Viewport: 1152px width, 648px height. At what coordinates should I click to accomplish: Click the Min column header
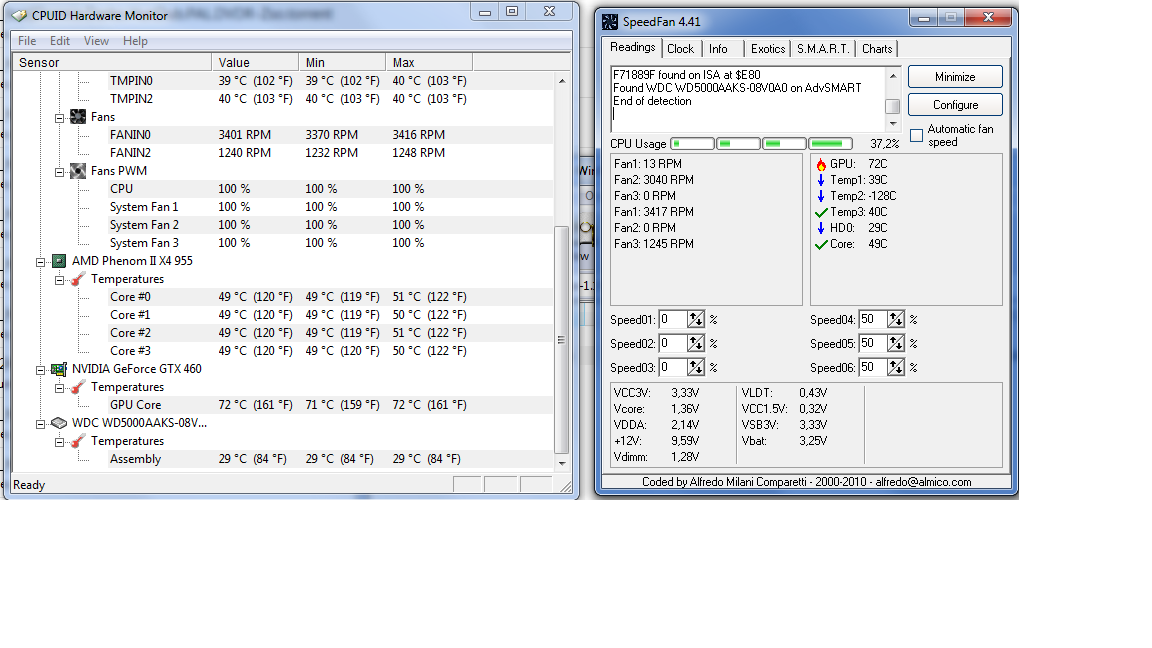[342, 62]
